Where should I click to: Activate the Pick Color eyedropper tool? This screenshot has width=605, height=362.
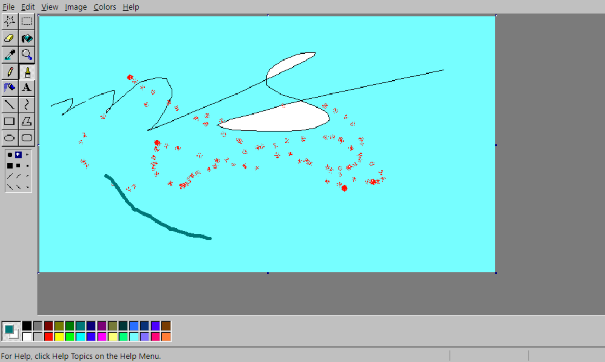pos(10,55)
